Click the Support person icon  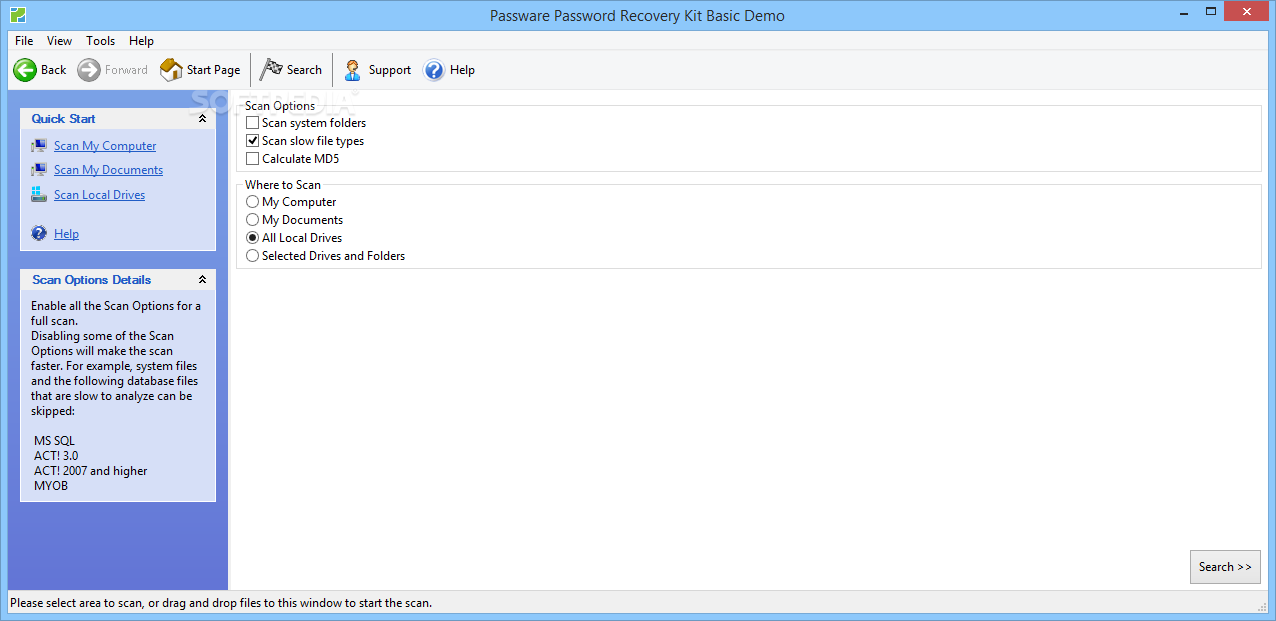353,70
